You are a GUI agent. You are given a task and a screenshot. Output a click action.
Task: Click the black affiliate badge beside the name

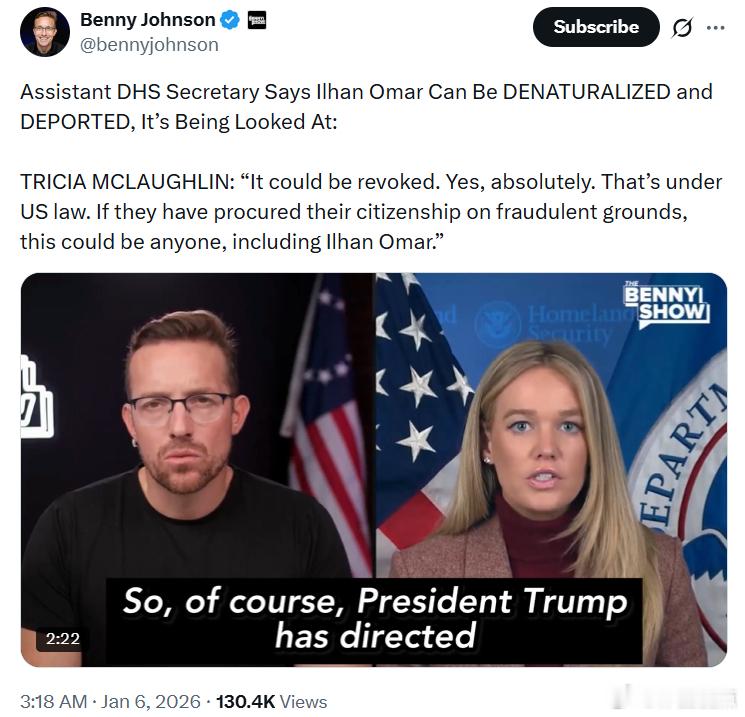click(x=257, y=20)
